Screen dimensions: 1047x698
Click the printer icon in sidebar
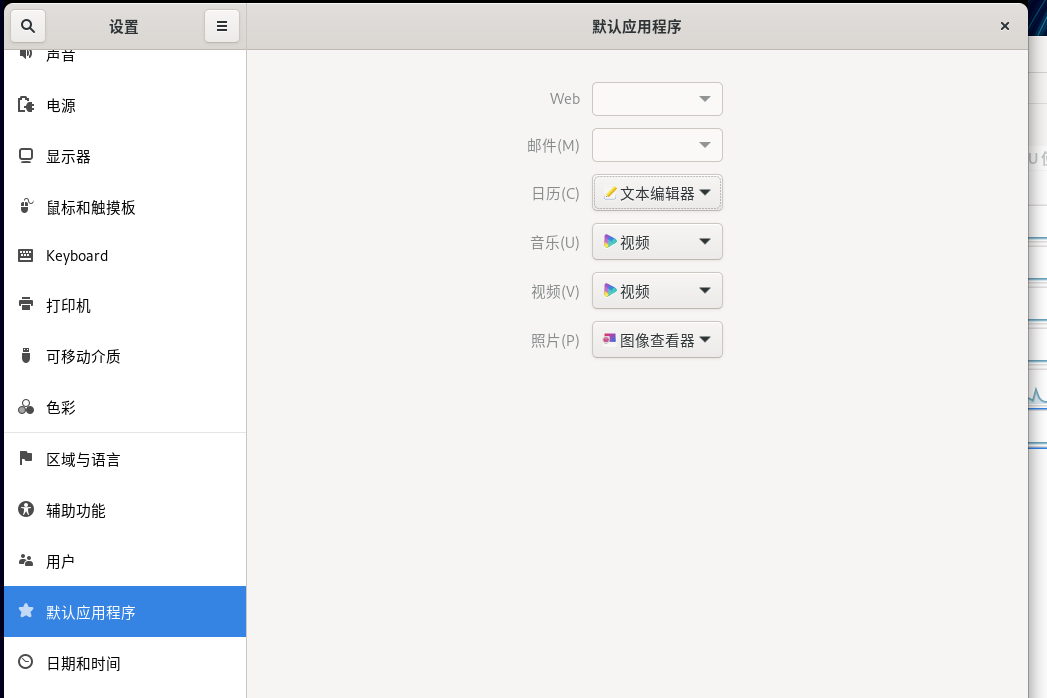coord(26,305)
